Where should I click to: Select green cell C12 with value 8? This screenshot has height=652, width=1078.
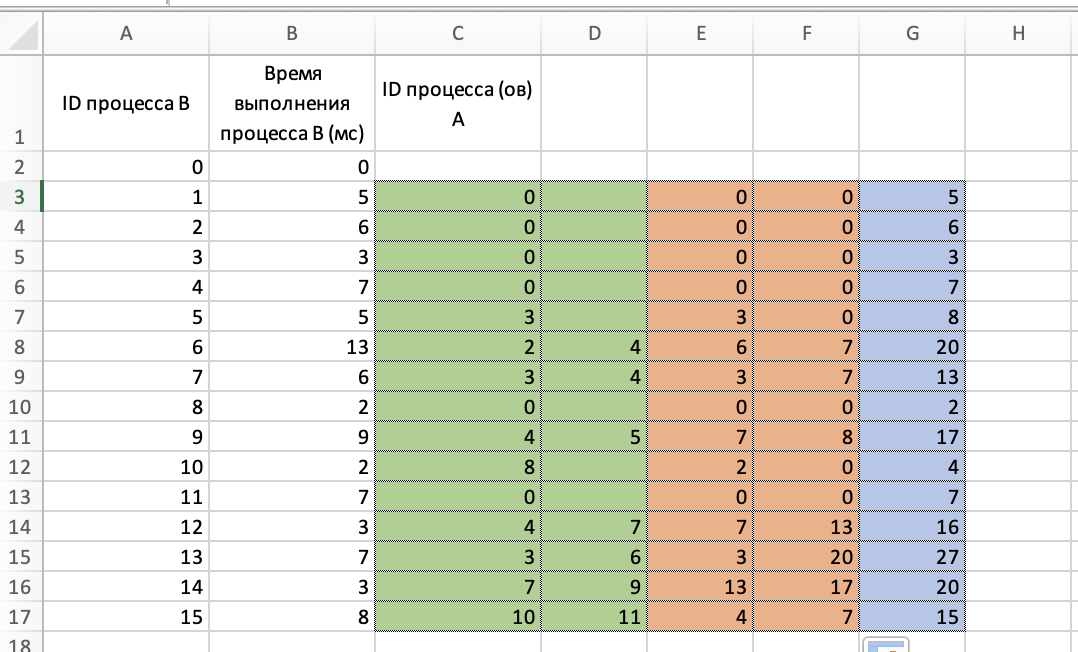click(x=457, y=467)
